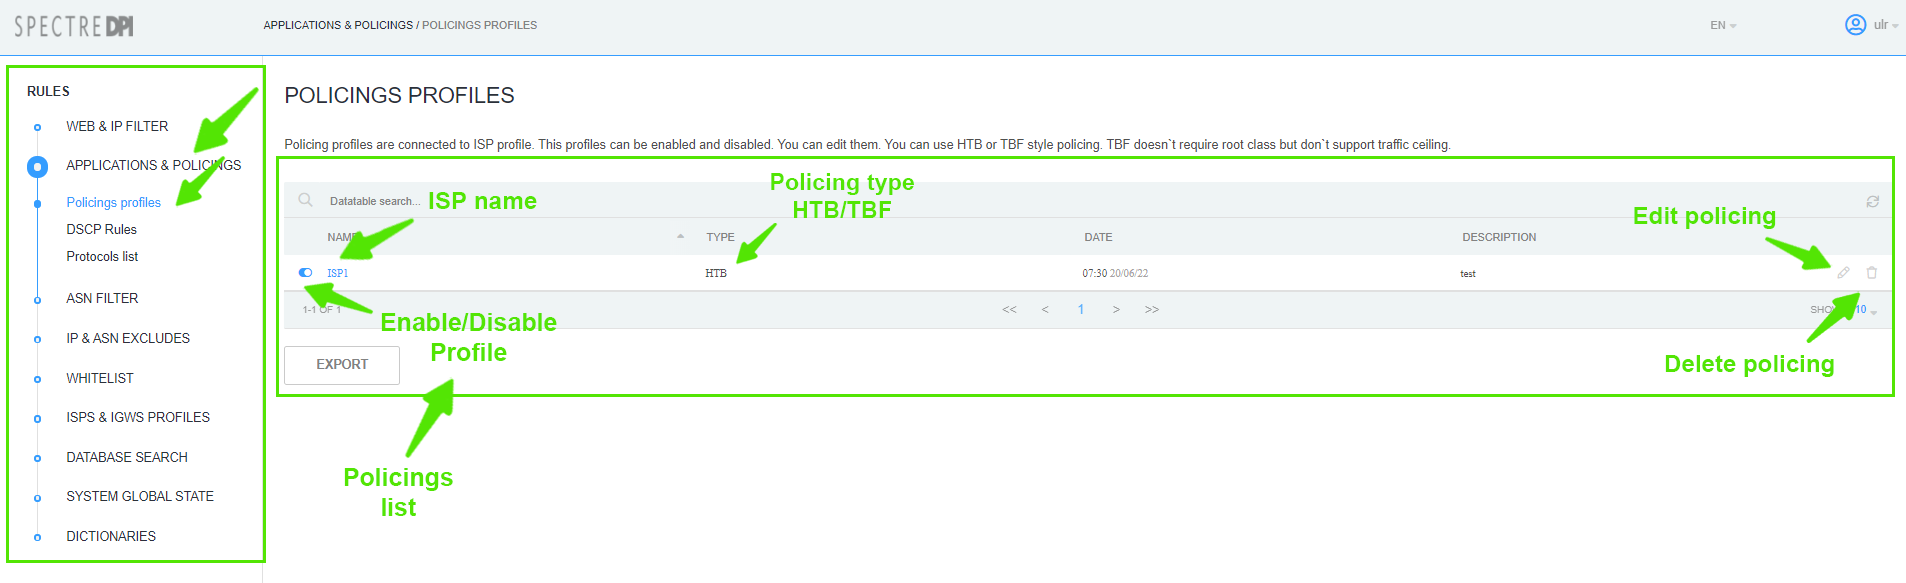The height and width of the screenshot is (583, 1906).
Task: Toggle the ISP1 profile enable switch
Action: [305, 272]
